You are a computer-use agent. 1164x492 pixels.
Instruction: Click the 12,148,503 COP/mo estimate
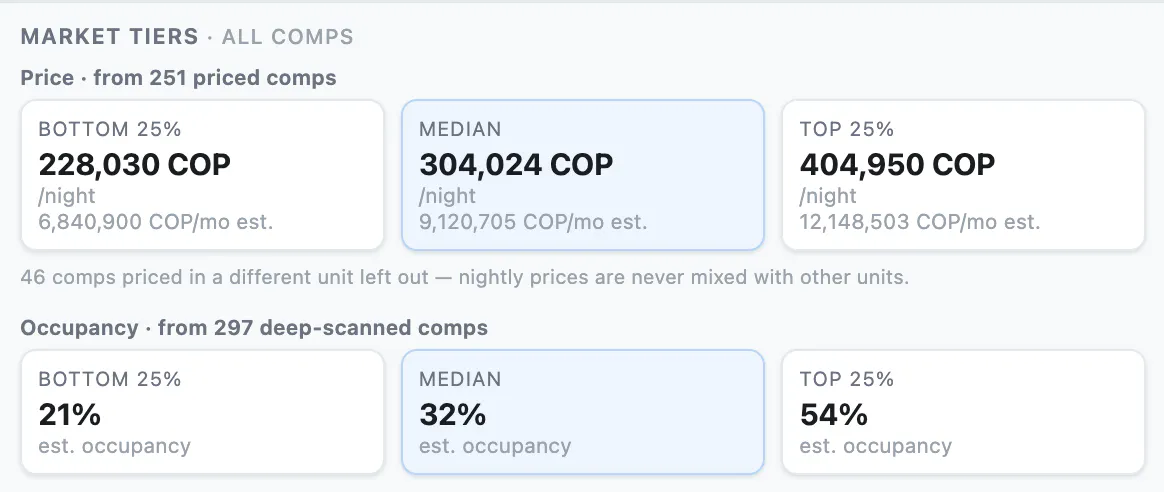click(920, 221)
